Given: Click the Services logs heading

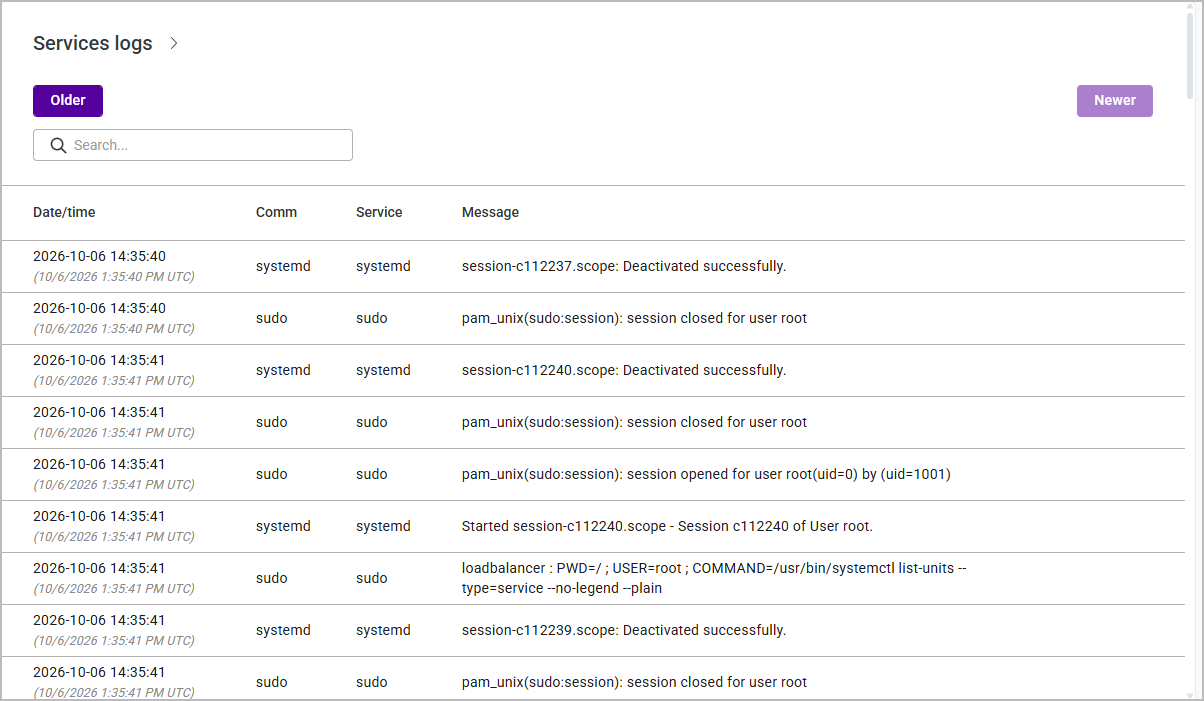Looking at the screenshot, I should (x=93, y=43).
